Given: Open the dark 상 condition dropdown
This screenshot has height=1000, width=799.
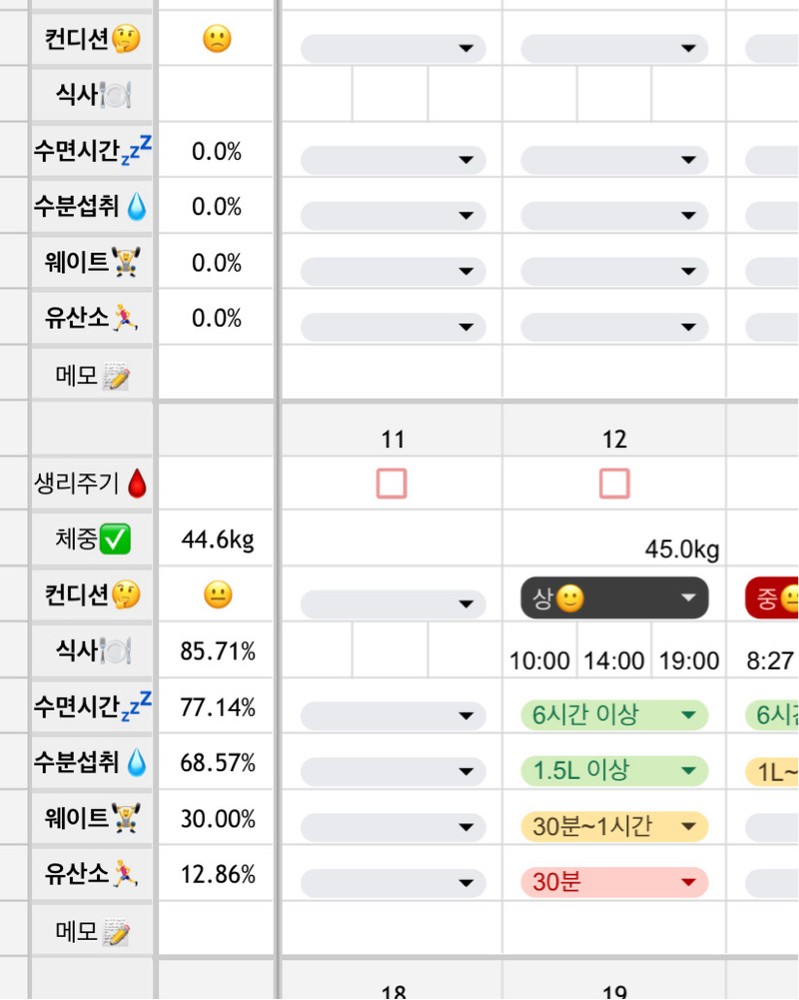Looking at the screenshot, I should coord(614,598).
